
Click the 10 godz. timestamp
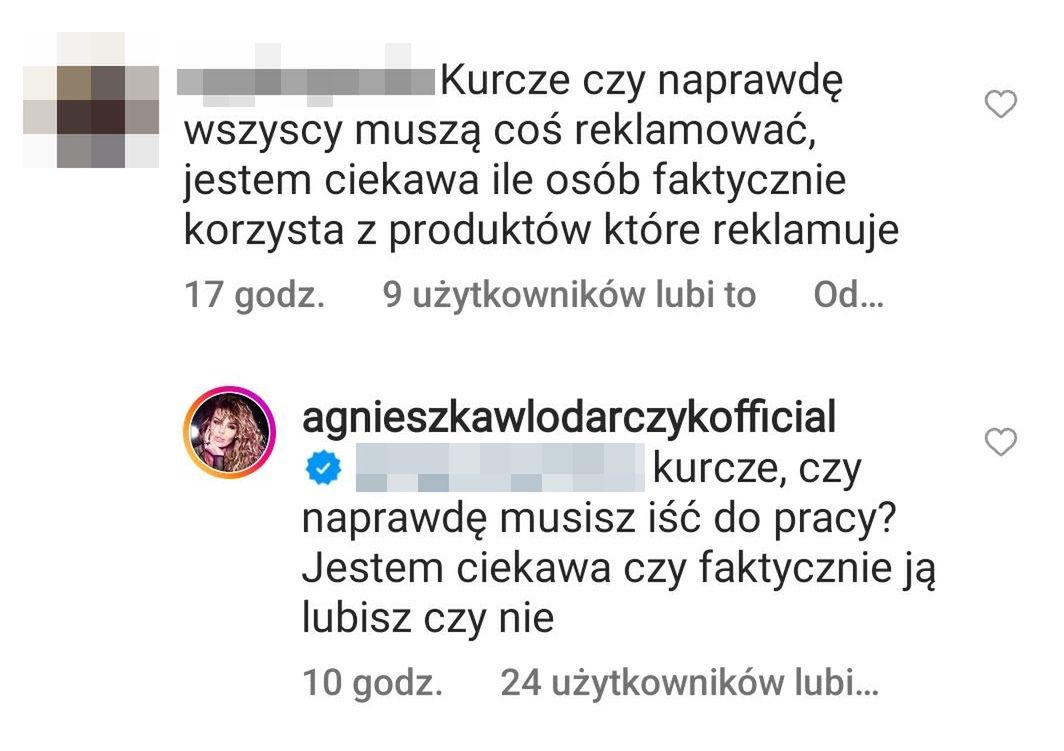tap(373, 684)
